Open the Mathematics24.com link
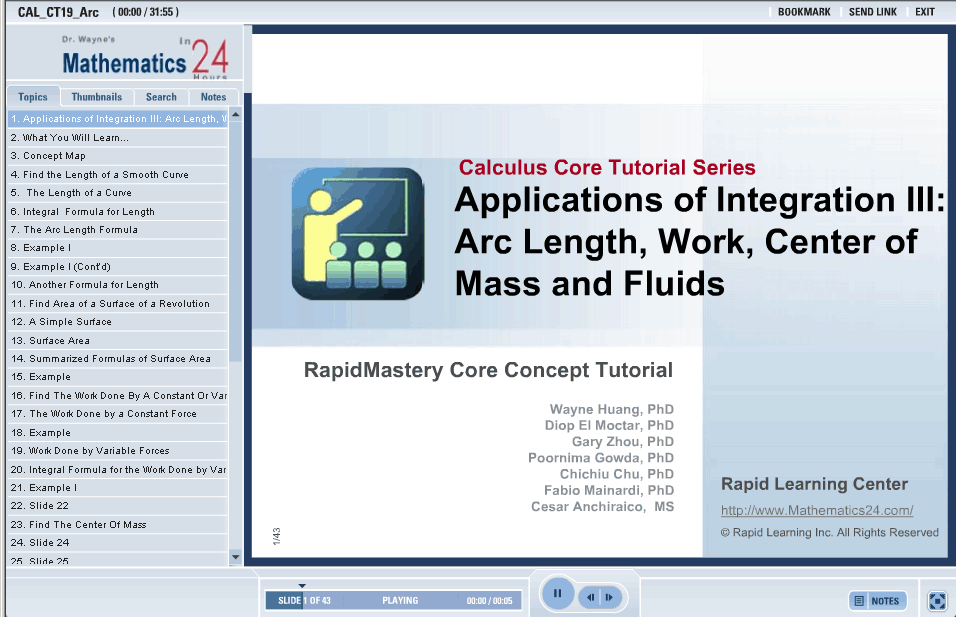Image resolution: width=956 pixels, height=617 pixels. click(817, 510)
